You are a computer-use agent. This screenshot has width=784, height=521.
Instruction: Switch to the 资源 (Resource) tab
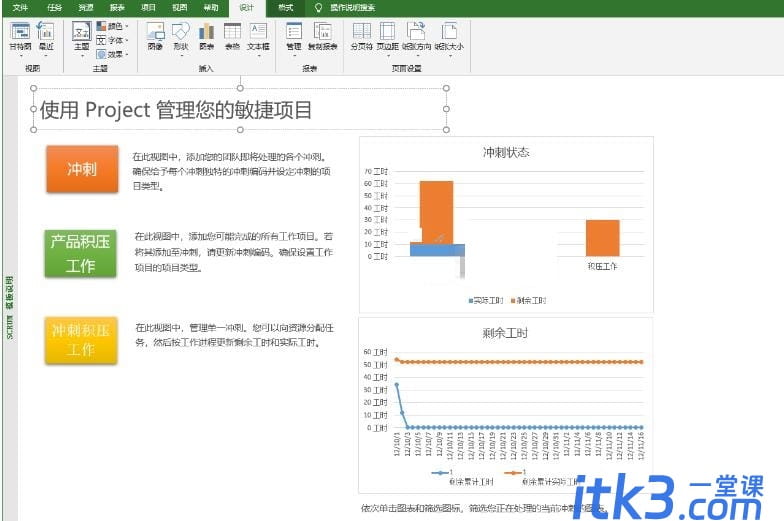coord(86,8)
